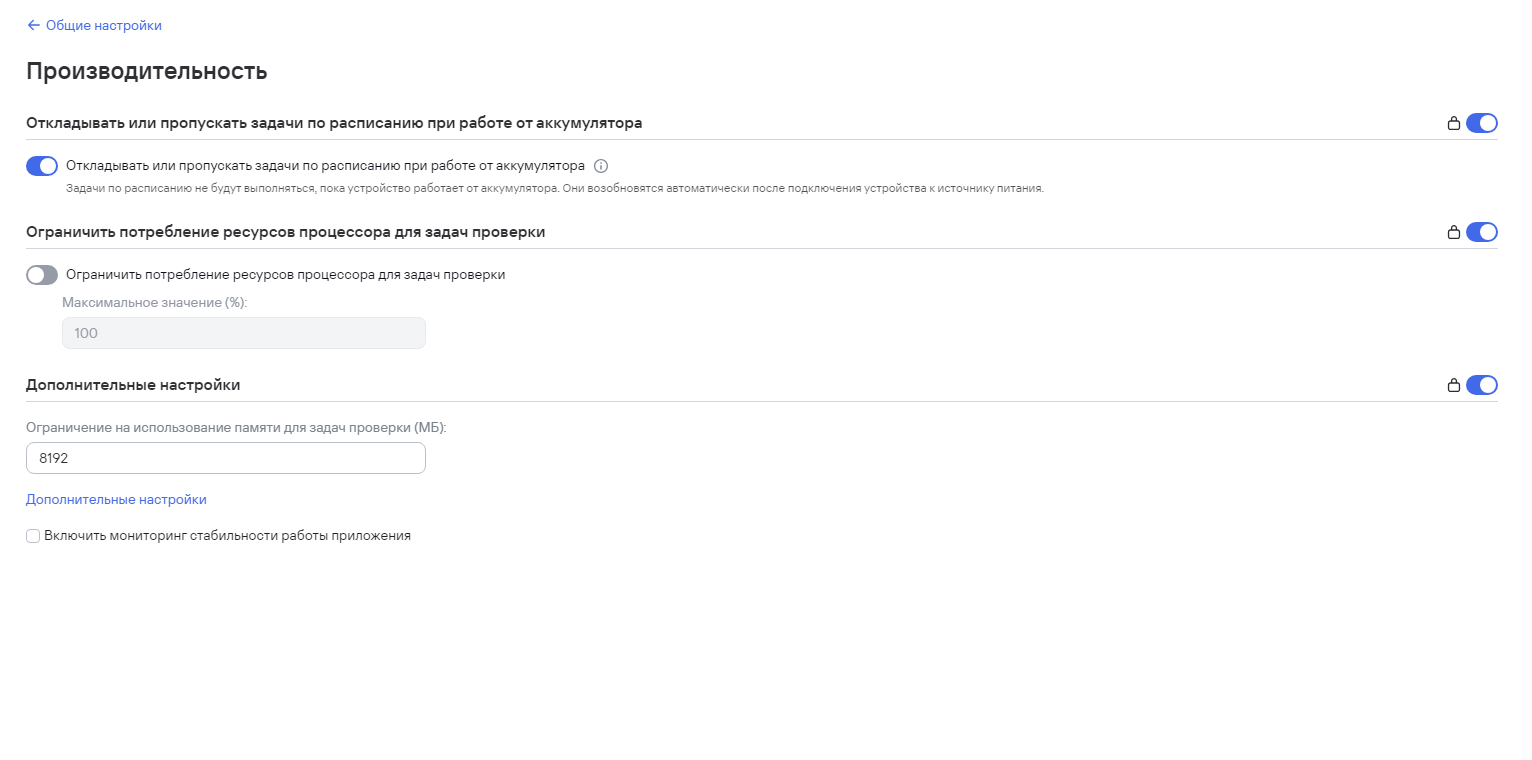
Task: Click the description text about battery scheduled tasks
Action: [x=555, y=189]
